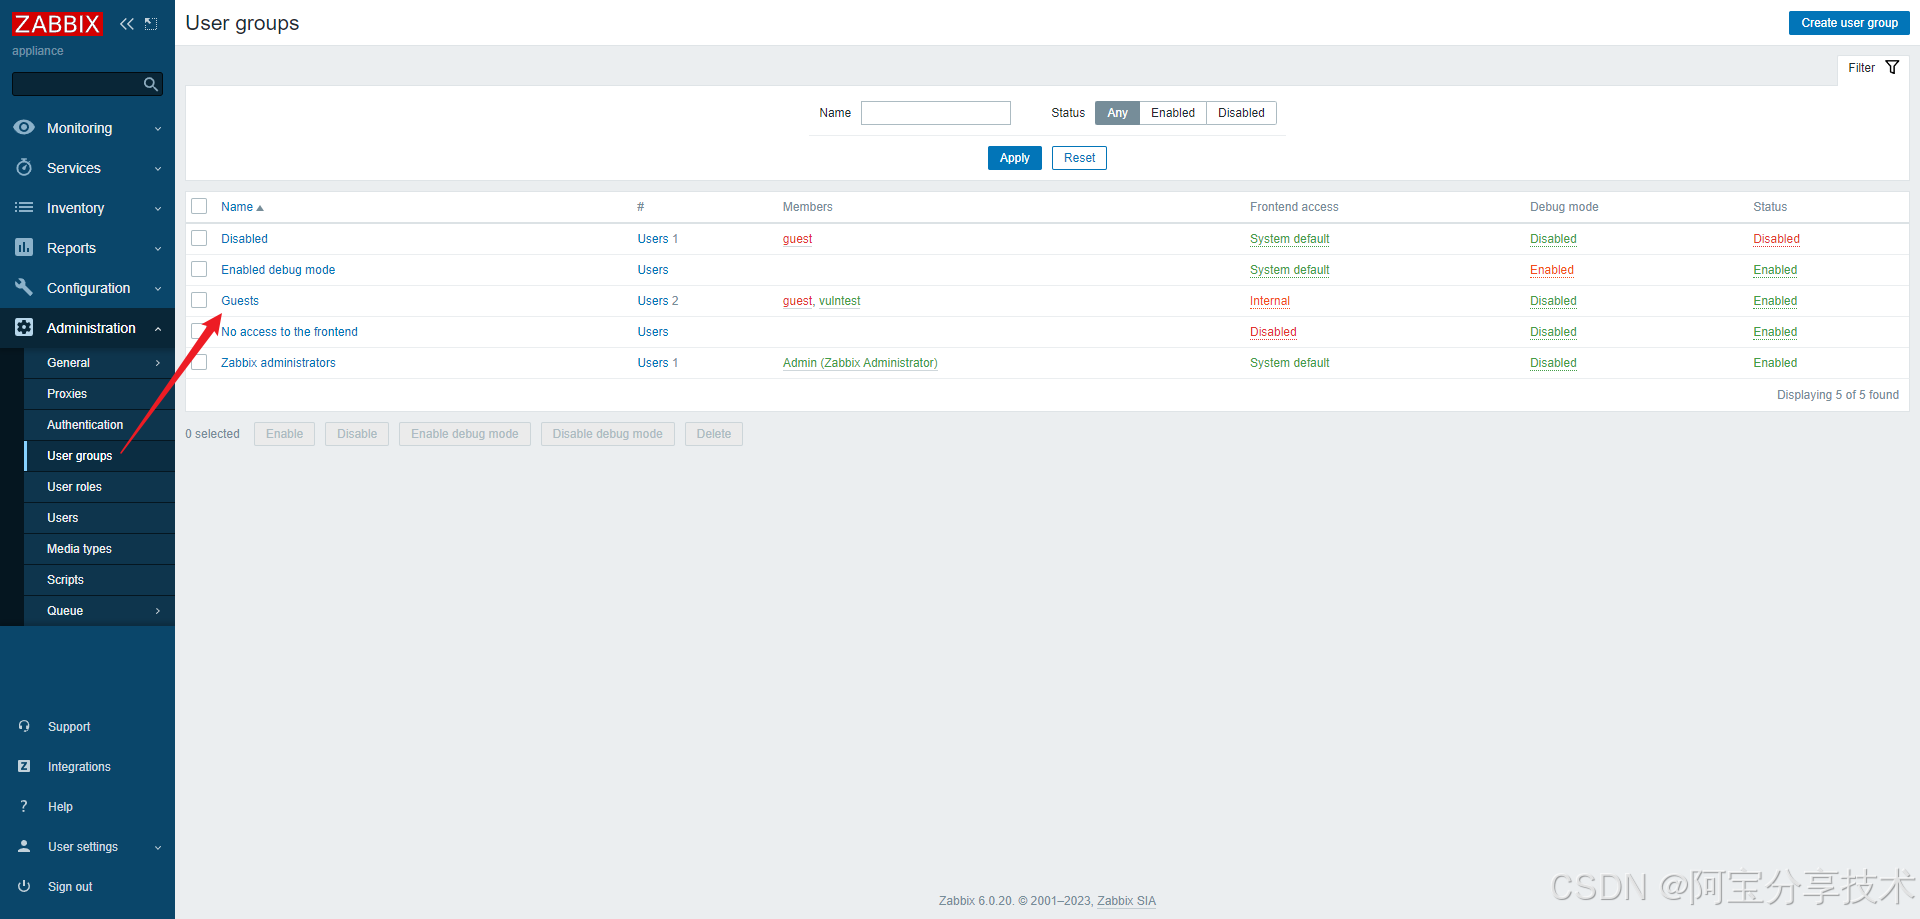This screenshot has height=919, width=1920.
Task: Click the Name filter input field
Action: [x=936, y=113]
